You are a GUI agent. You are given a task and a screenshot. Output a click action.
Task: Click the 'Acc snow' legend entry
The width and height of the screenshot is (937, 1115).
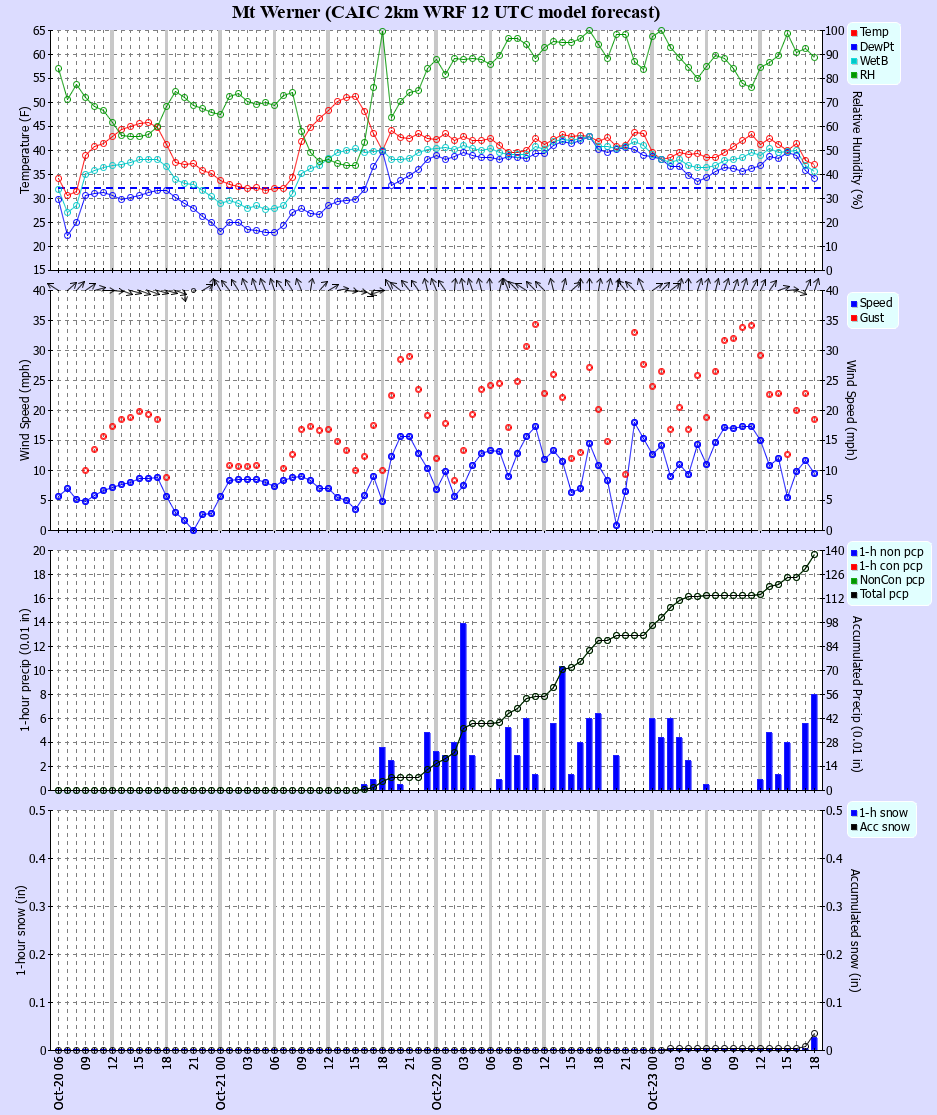tap(880, 827)
